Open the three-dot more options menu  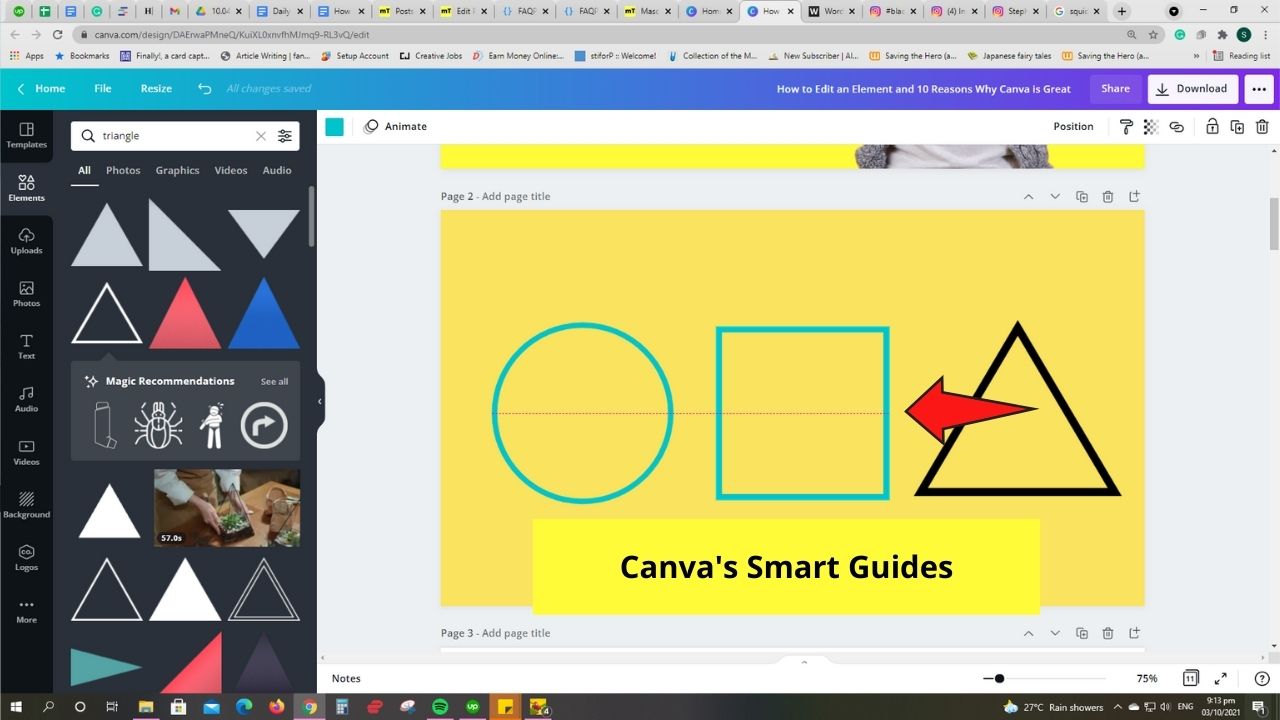(x=1258, y=88)
